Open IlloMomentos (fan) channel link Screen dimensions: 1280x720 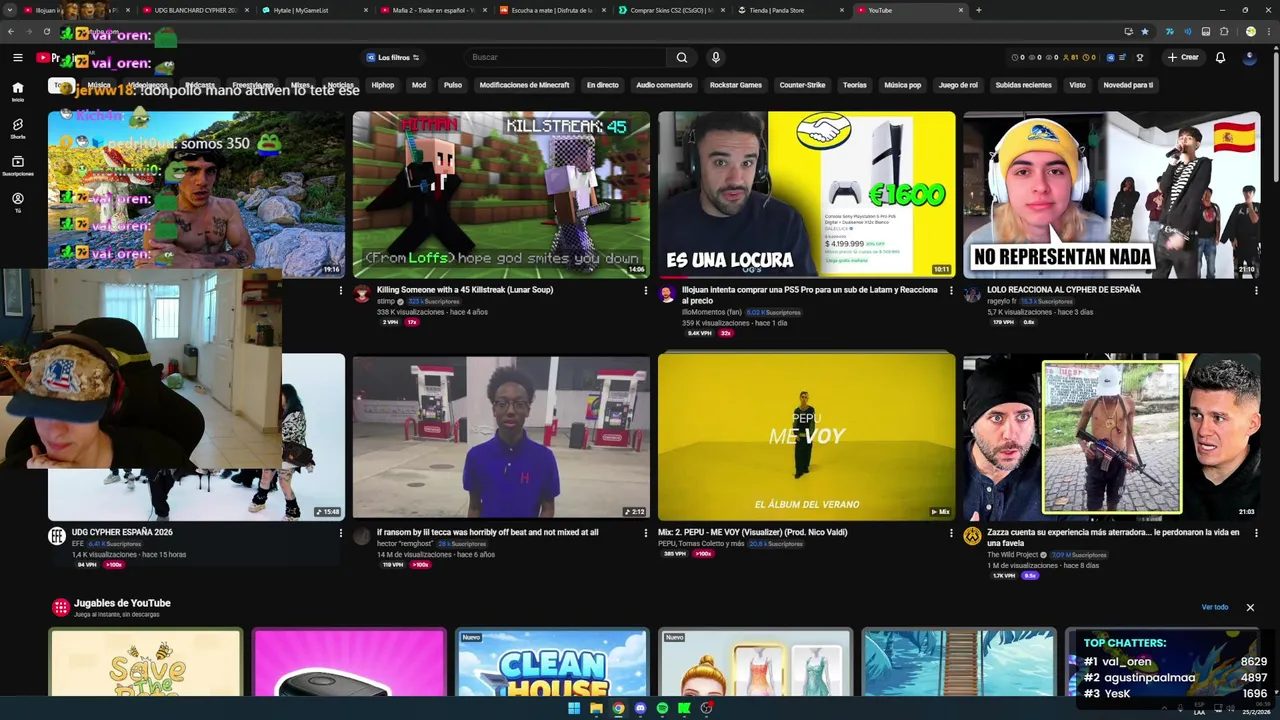tap(712, 312)
